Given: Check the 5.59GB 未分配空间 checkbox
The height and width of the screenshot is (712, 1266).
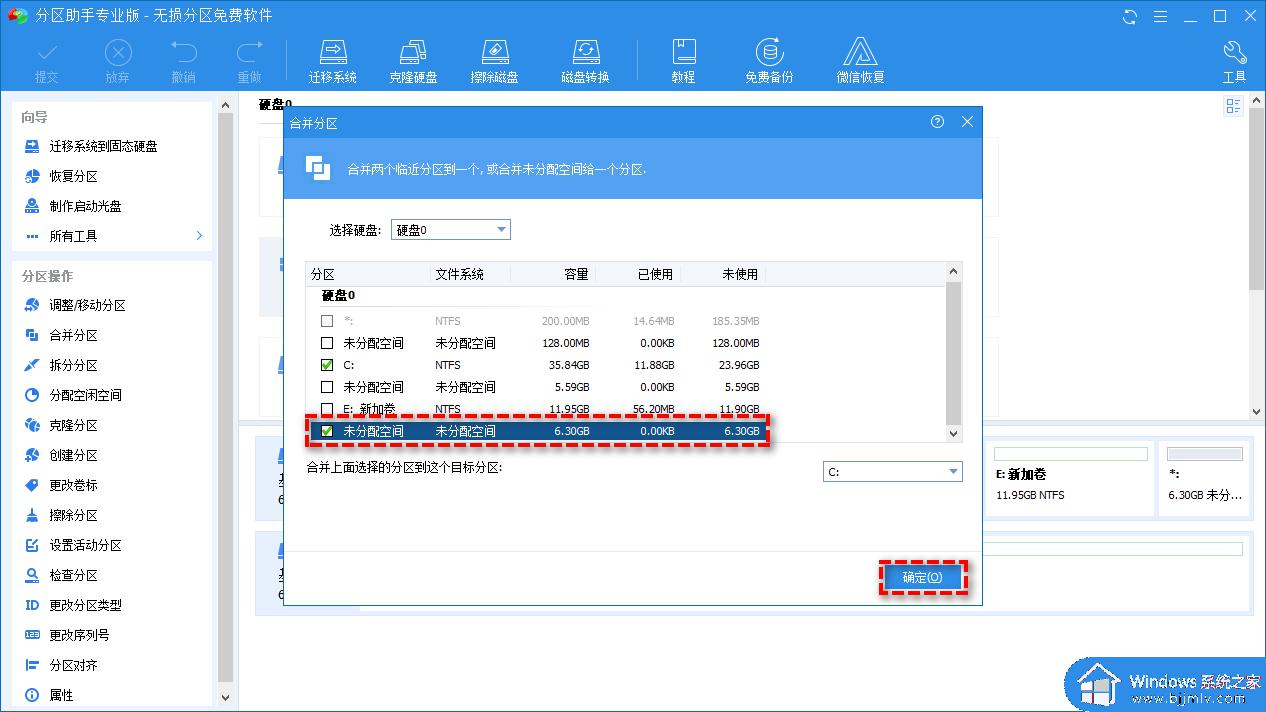Looking at the screenshot, I should [x=327, y=387].
